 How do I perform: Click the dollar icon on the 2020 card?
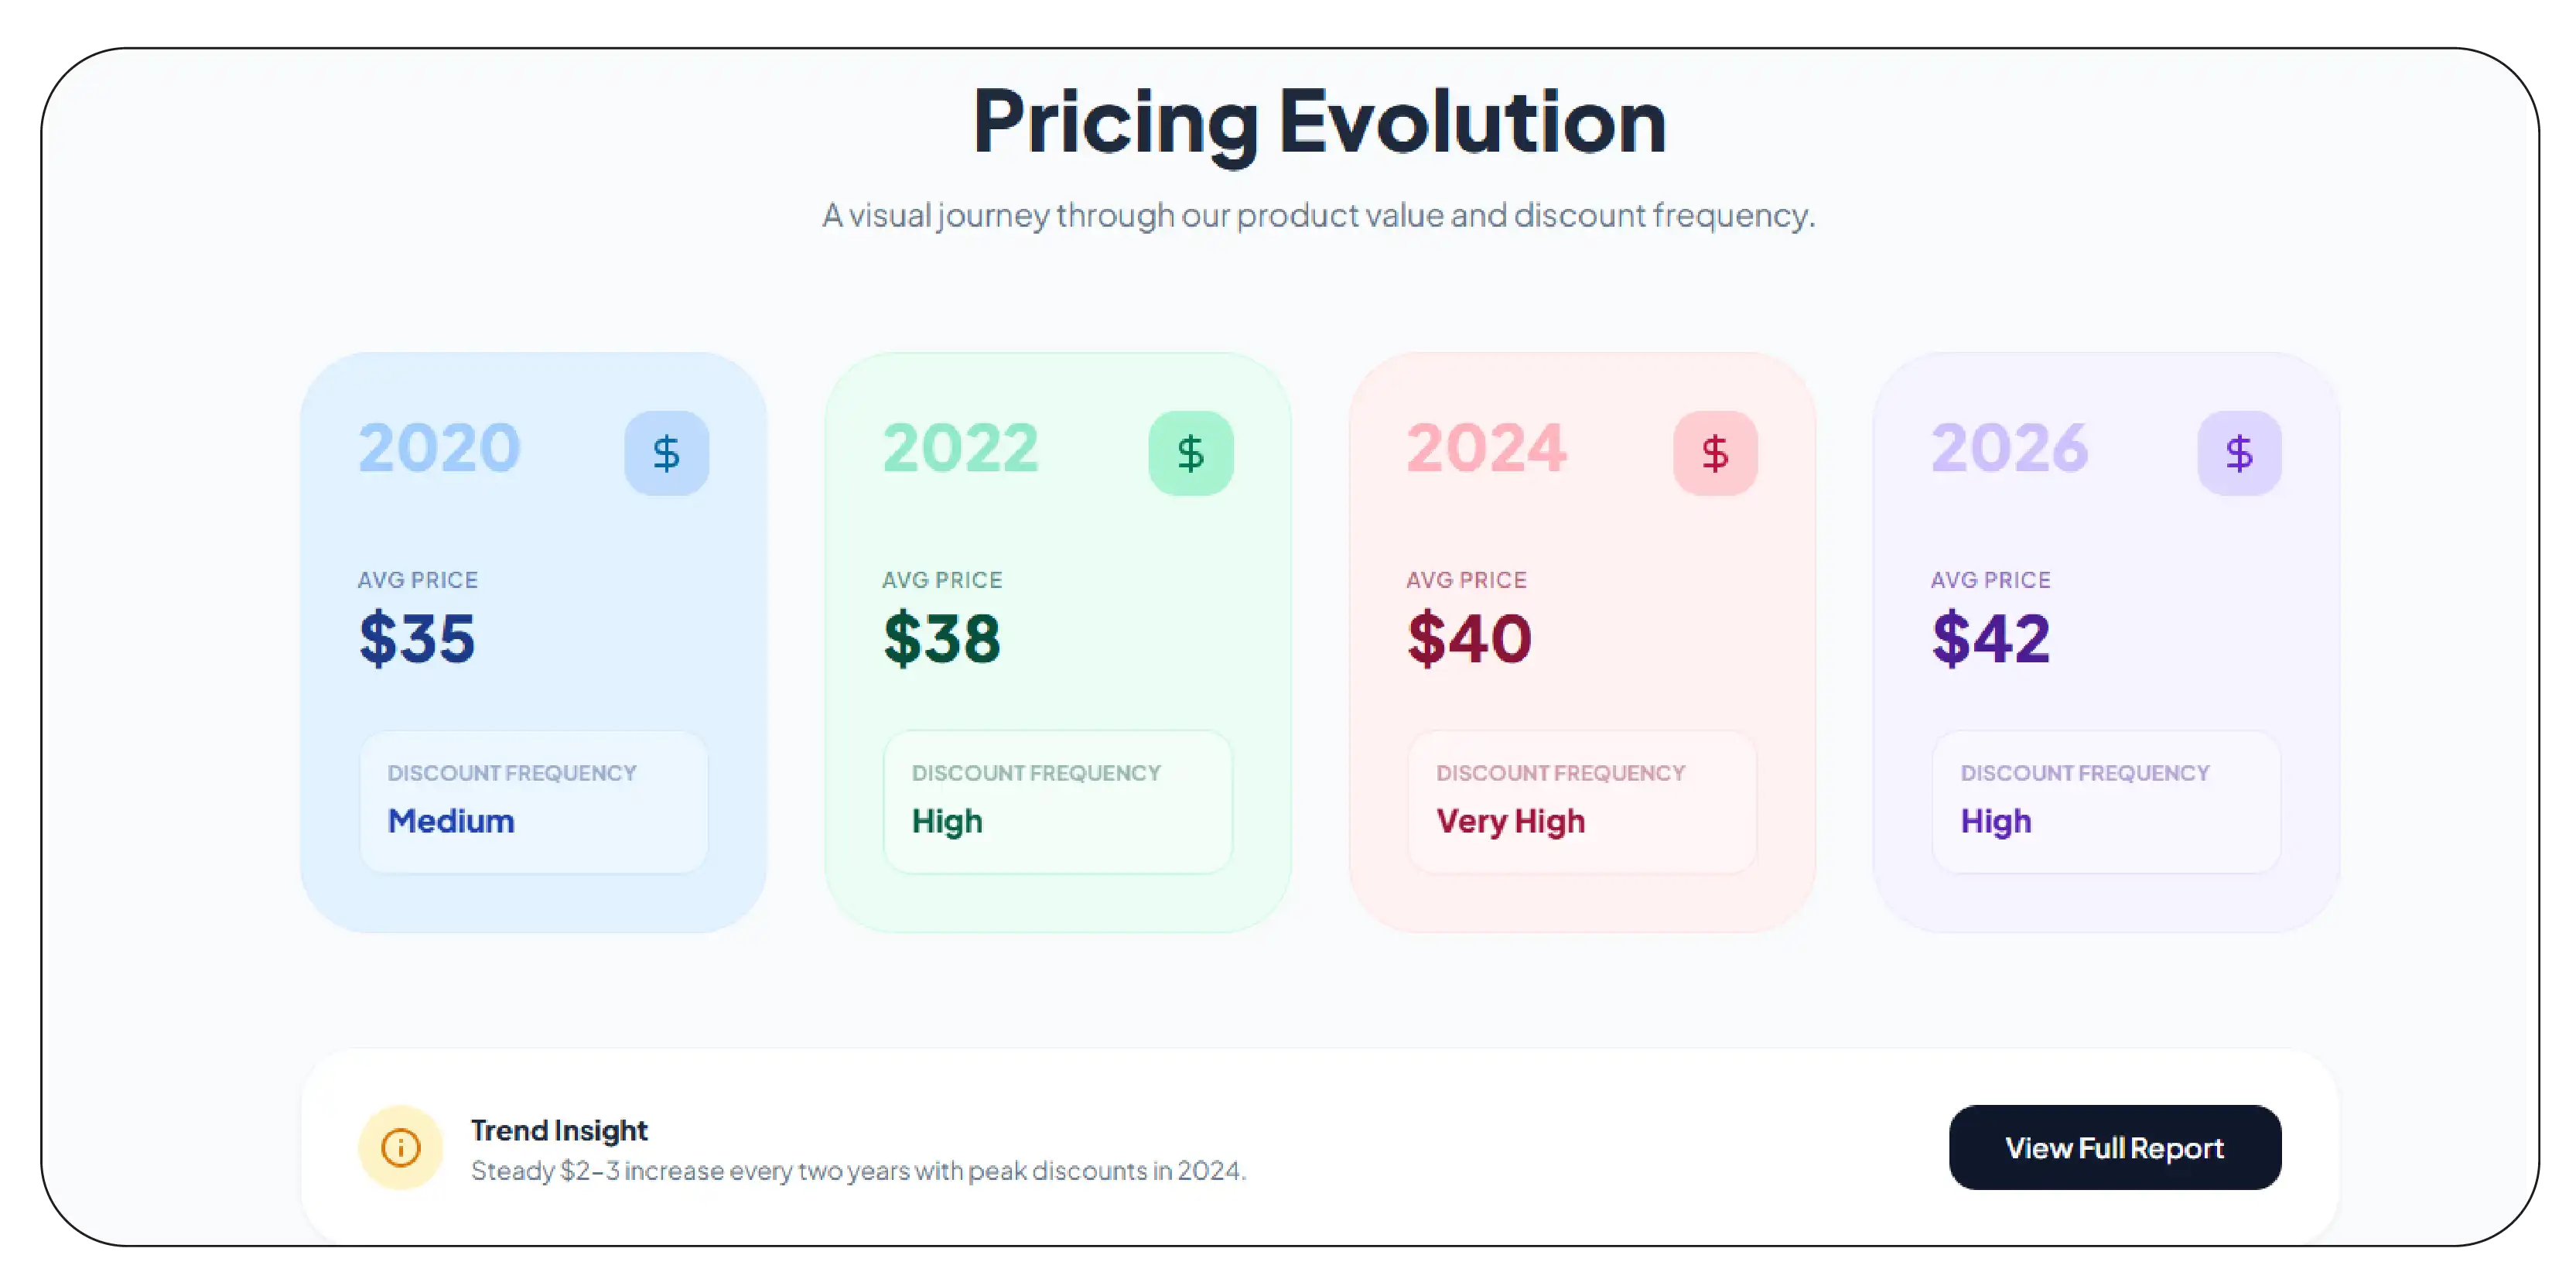(666, 452)
